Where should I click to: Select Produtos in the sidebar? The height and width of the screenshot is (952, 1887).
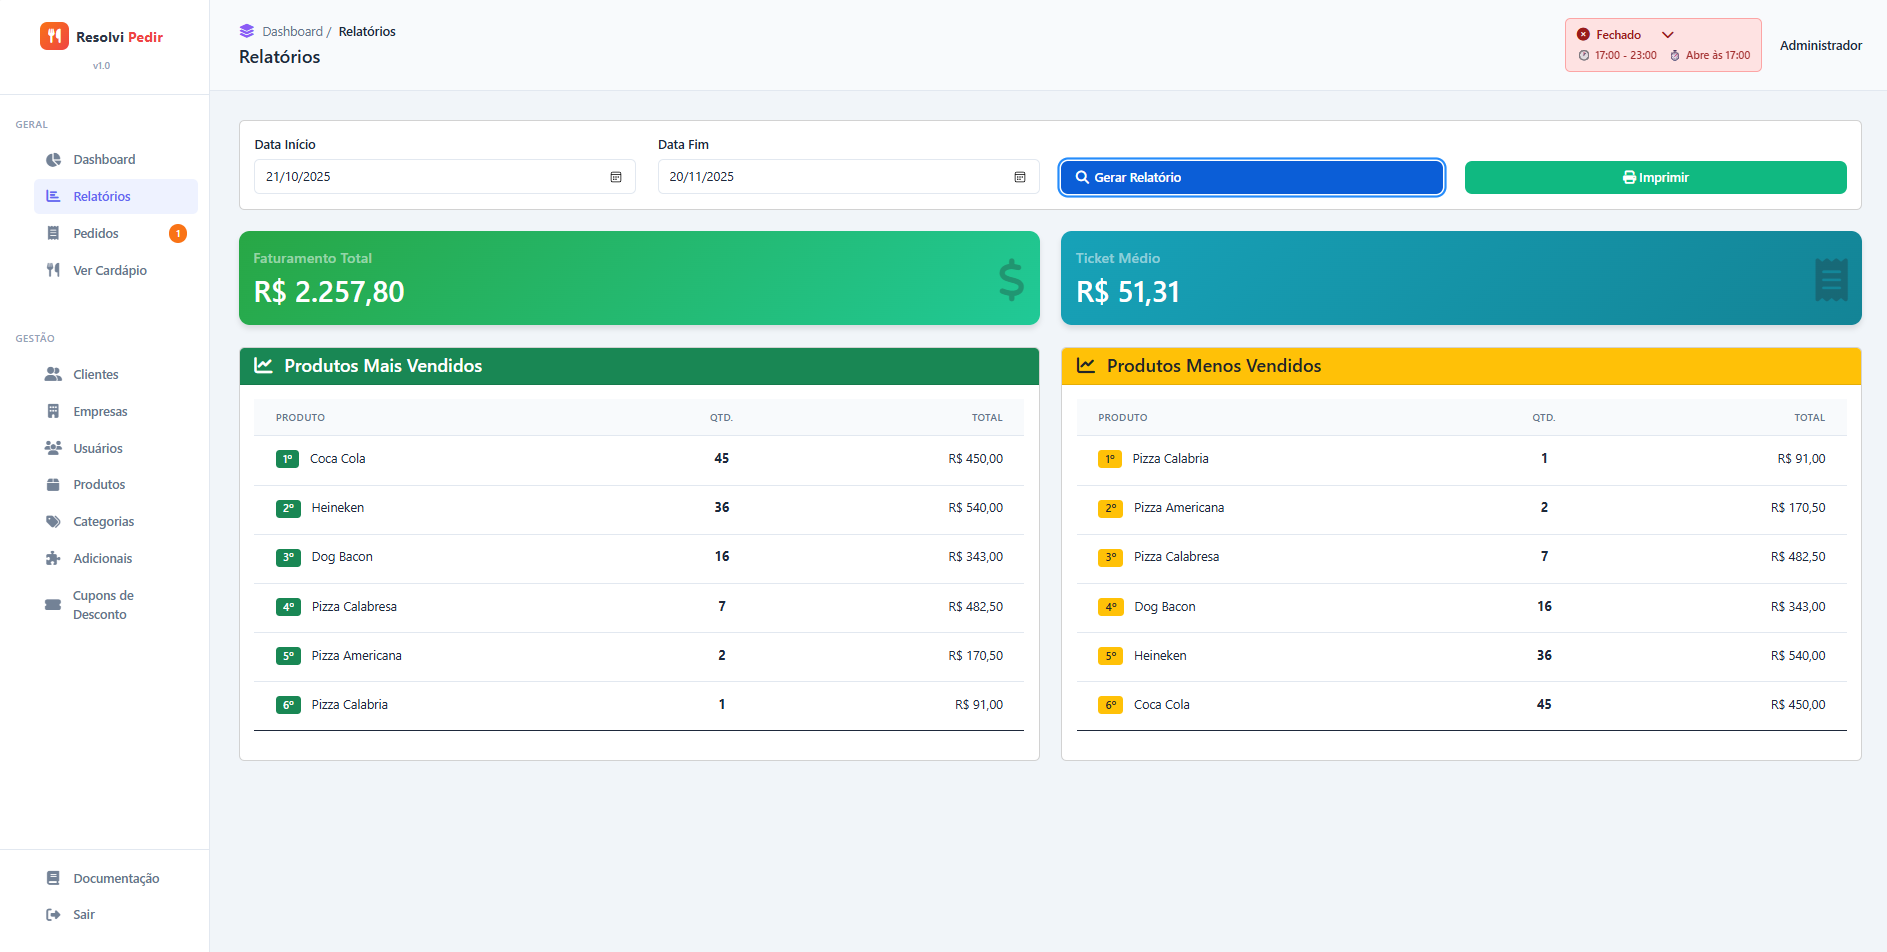[x=99, y=485]
